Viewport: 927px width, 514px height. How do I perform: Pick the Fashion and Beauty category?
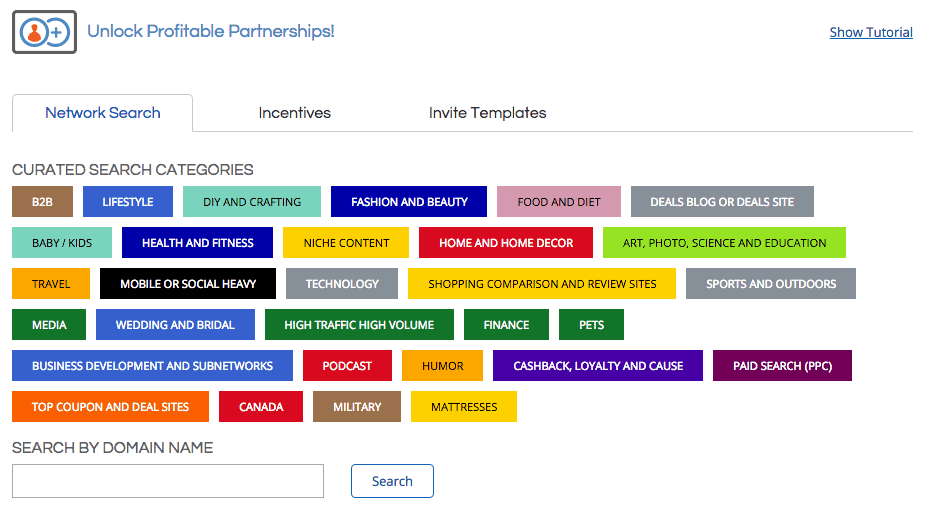[409, 202]
